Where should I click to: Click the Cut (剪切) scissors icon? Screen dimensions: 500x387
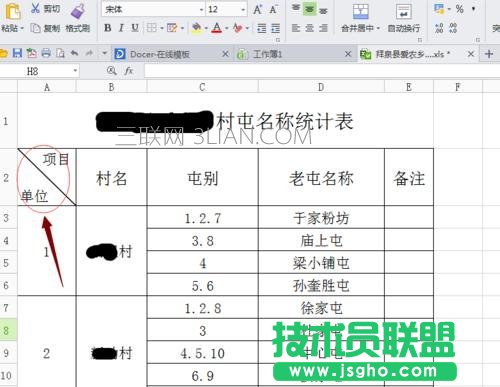[x=35, y=8]
